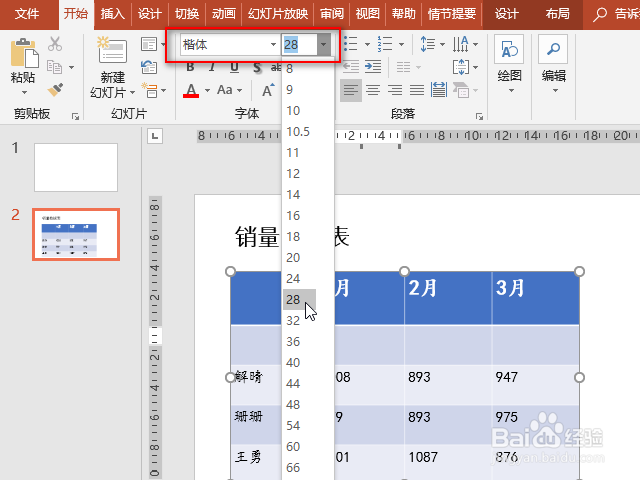The height and width of the screenshot is (480, 640).
Task: Expand the font name dropdown arrow
Action: click(x=273, y=44)
